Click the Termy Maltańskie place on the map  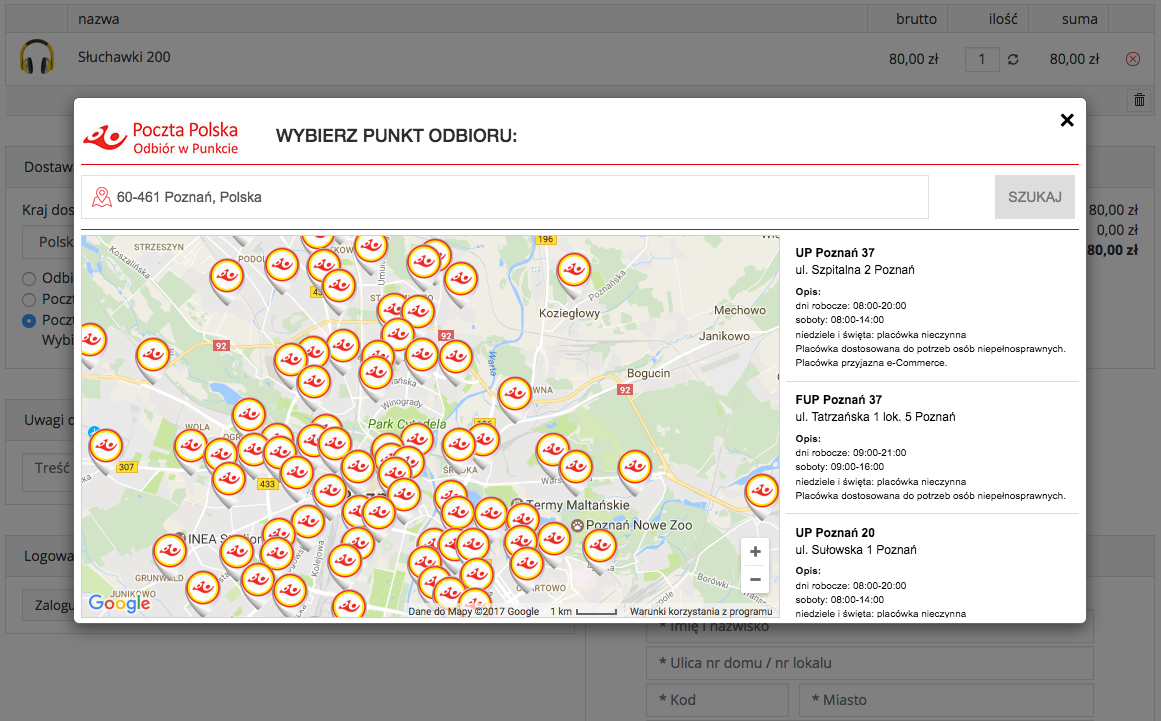[578, 505]
